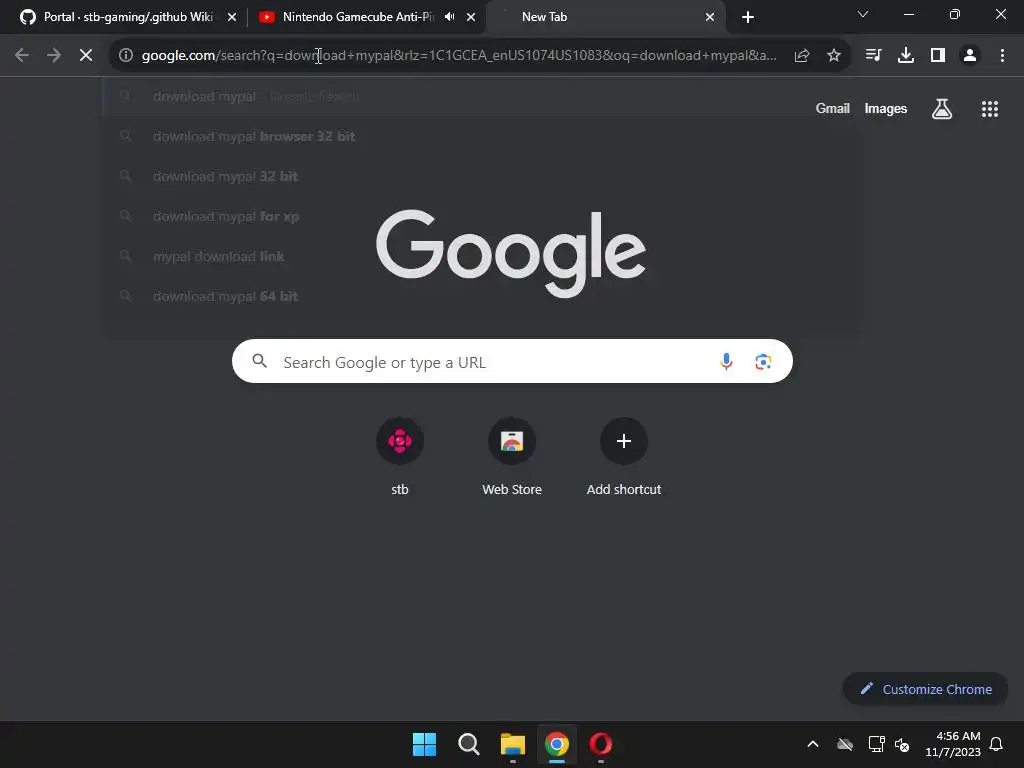
Task: Mute the Nintendo Gamecube tab audio
Action: tap(449, 17)
